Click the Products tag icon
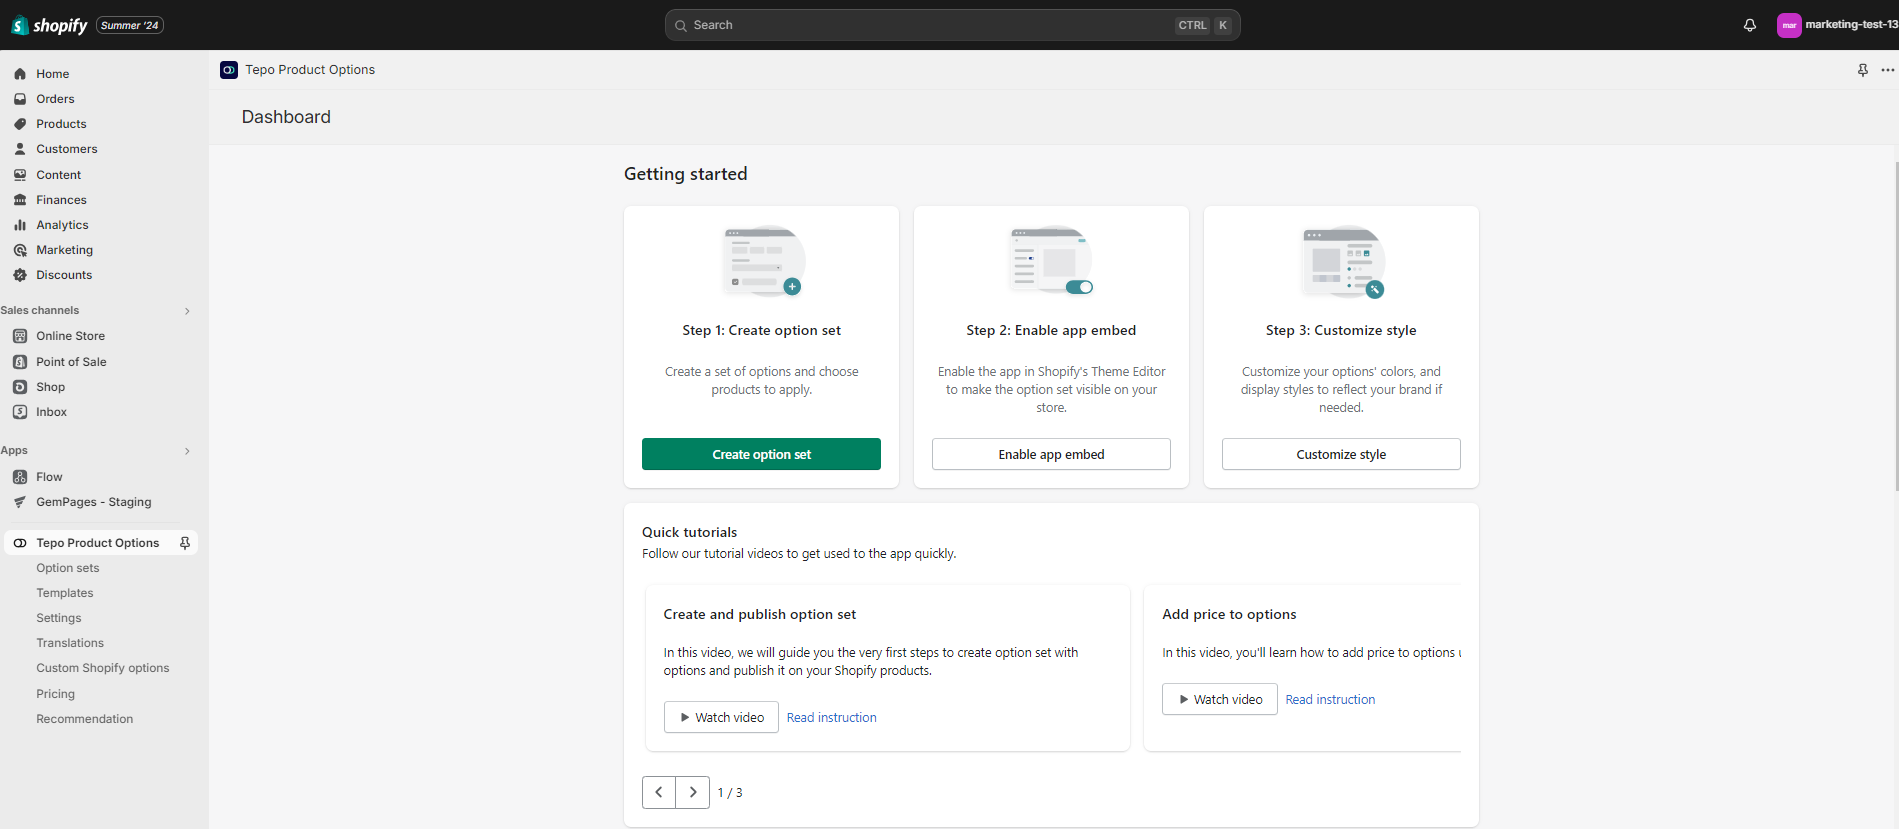This screenshot has height=829, width=1899. (20, 124)
